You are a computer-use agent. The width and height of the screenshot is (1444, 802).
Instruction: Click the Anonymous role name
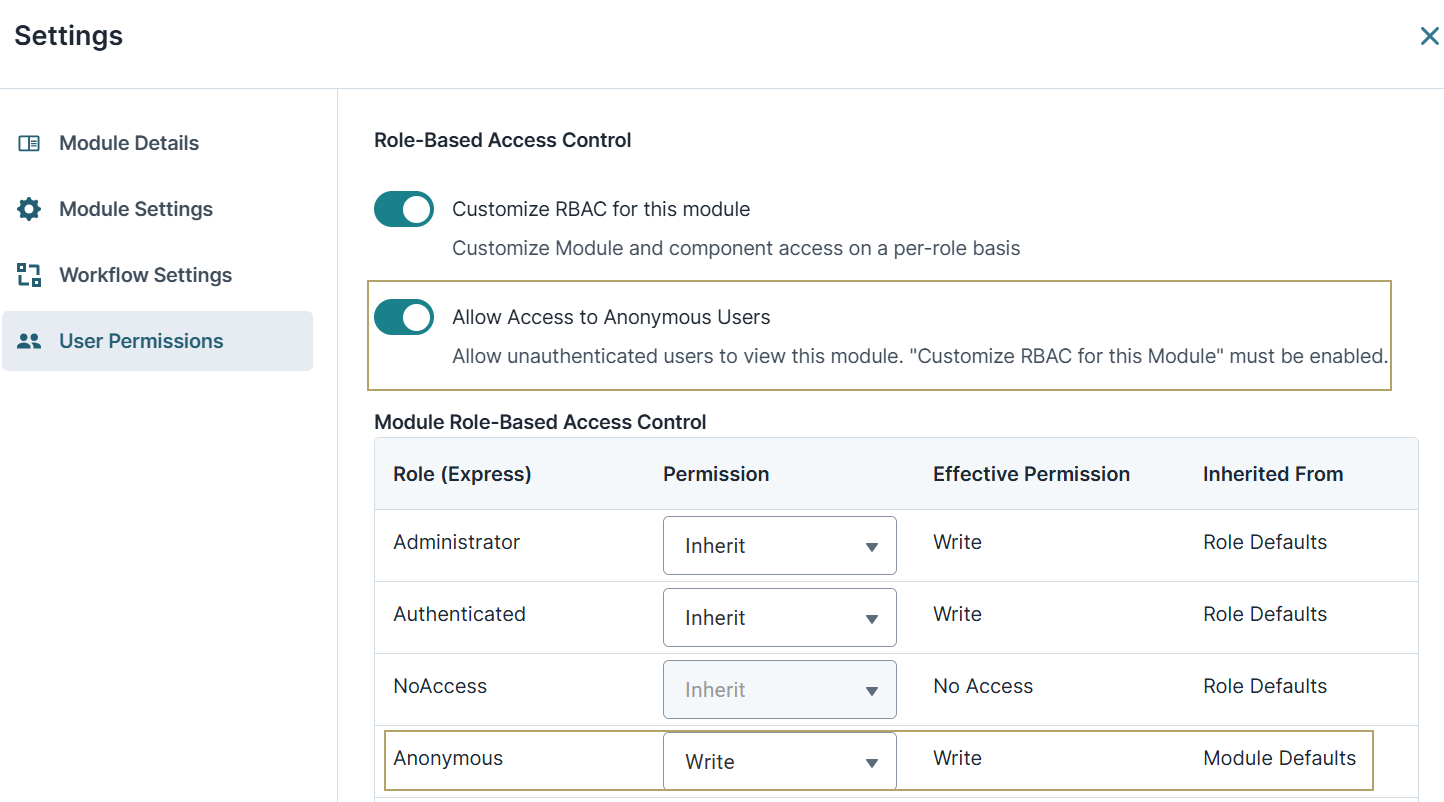448,758
